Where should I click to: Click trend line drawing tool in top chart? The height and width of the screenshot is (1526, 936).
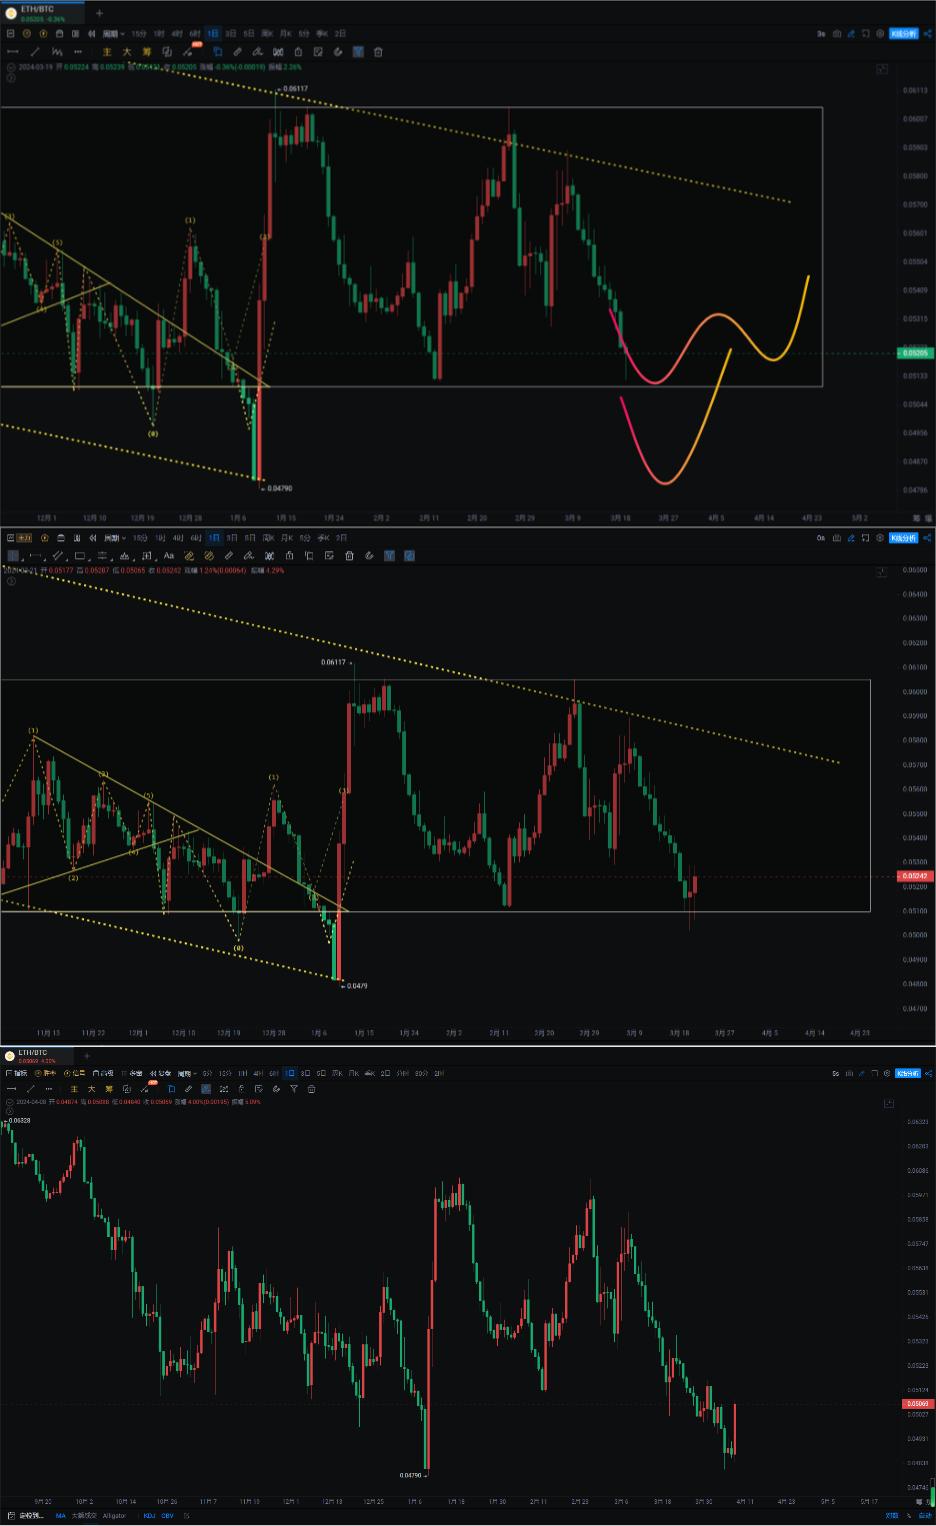click(35, 52)
